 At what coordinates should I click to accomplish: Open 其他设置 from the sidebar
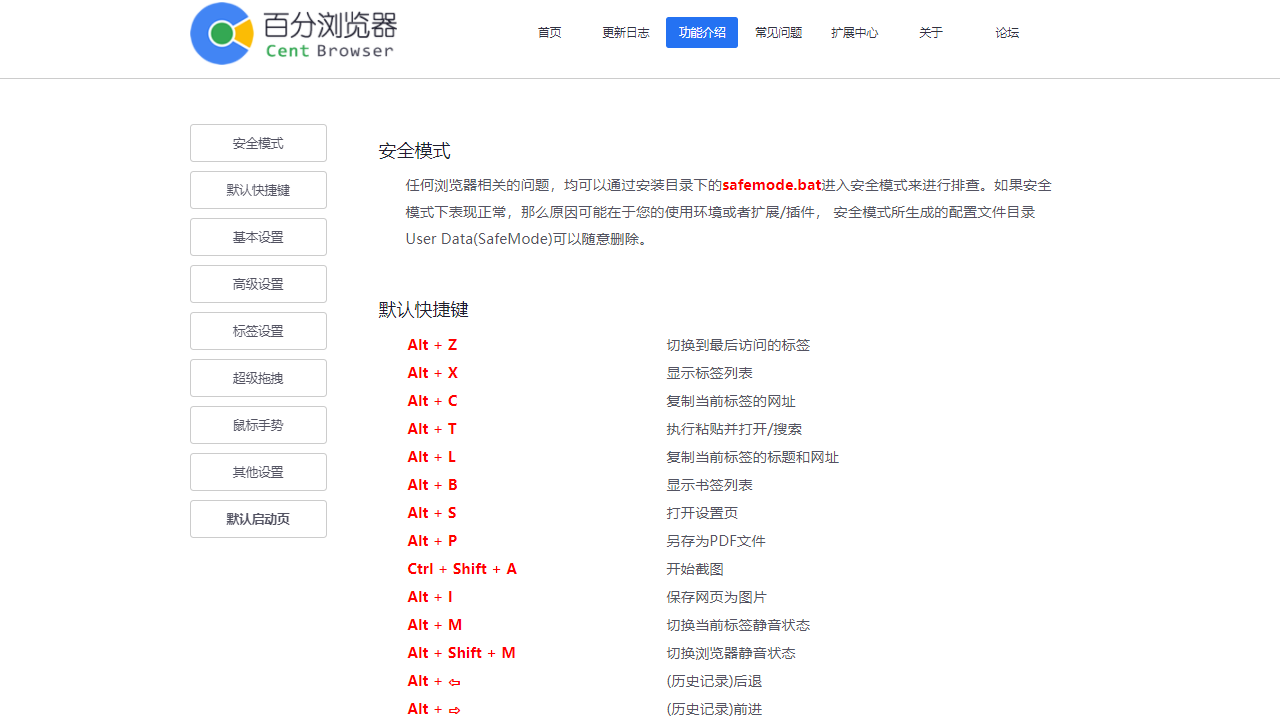pyautogui.click(x=258, y=471)
